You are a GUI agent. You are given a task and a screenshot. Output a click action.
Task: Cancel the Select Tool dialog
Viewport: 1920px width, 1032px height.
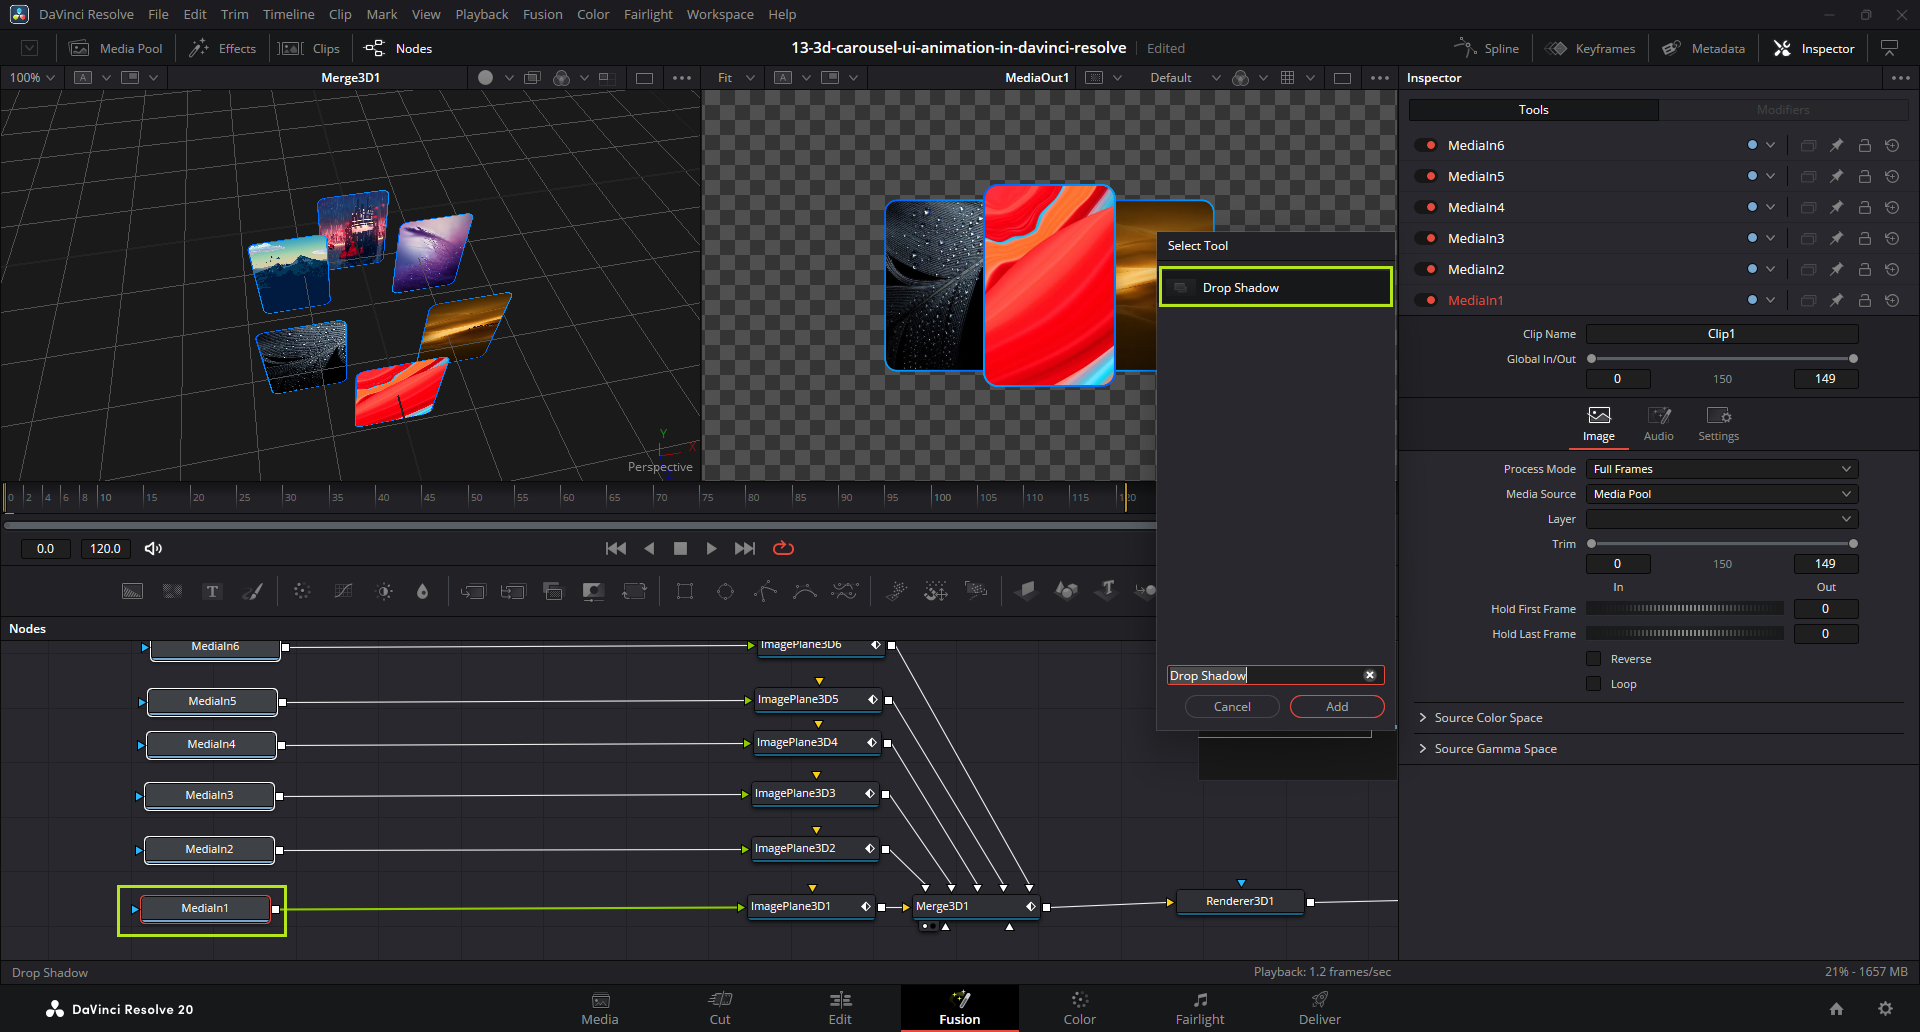1232,707
